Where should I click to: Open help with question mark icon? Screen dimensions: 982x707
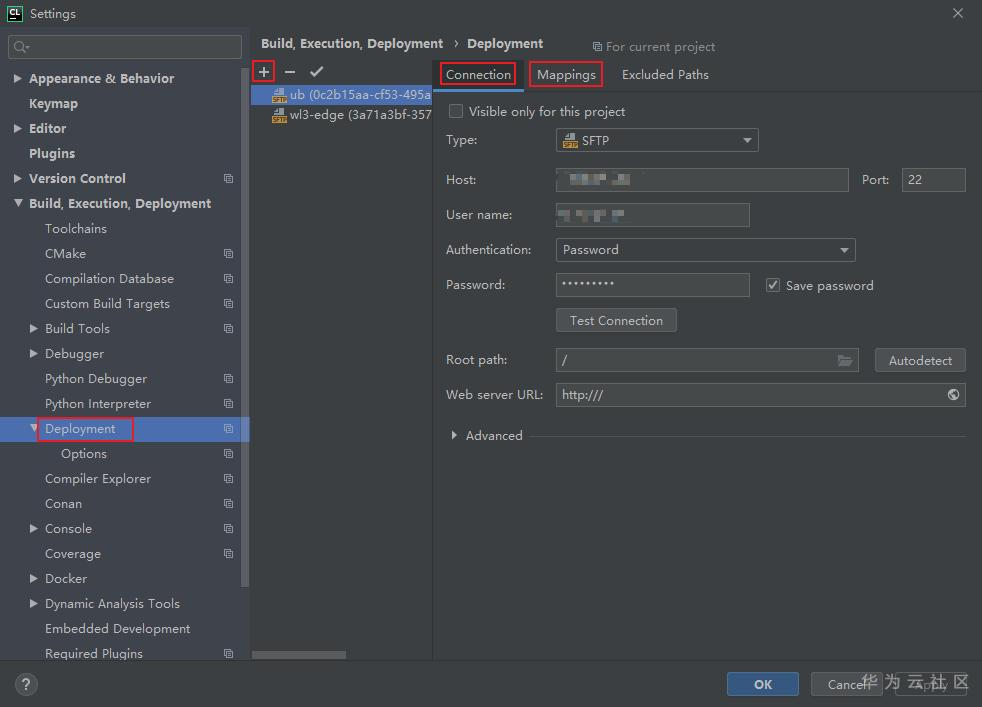click(x=26, y=684)
